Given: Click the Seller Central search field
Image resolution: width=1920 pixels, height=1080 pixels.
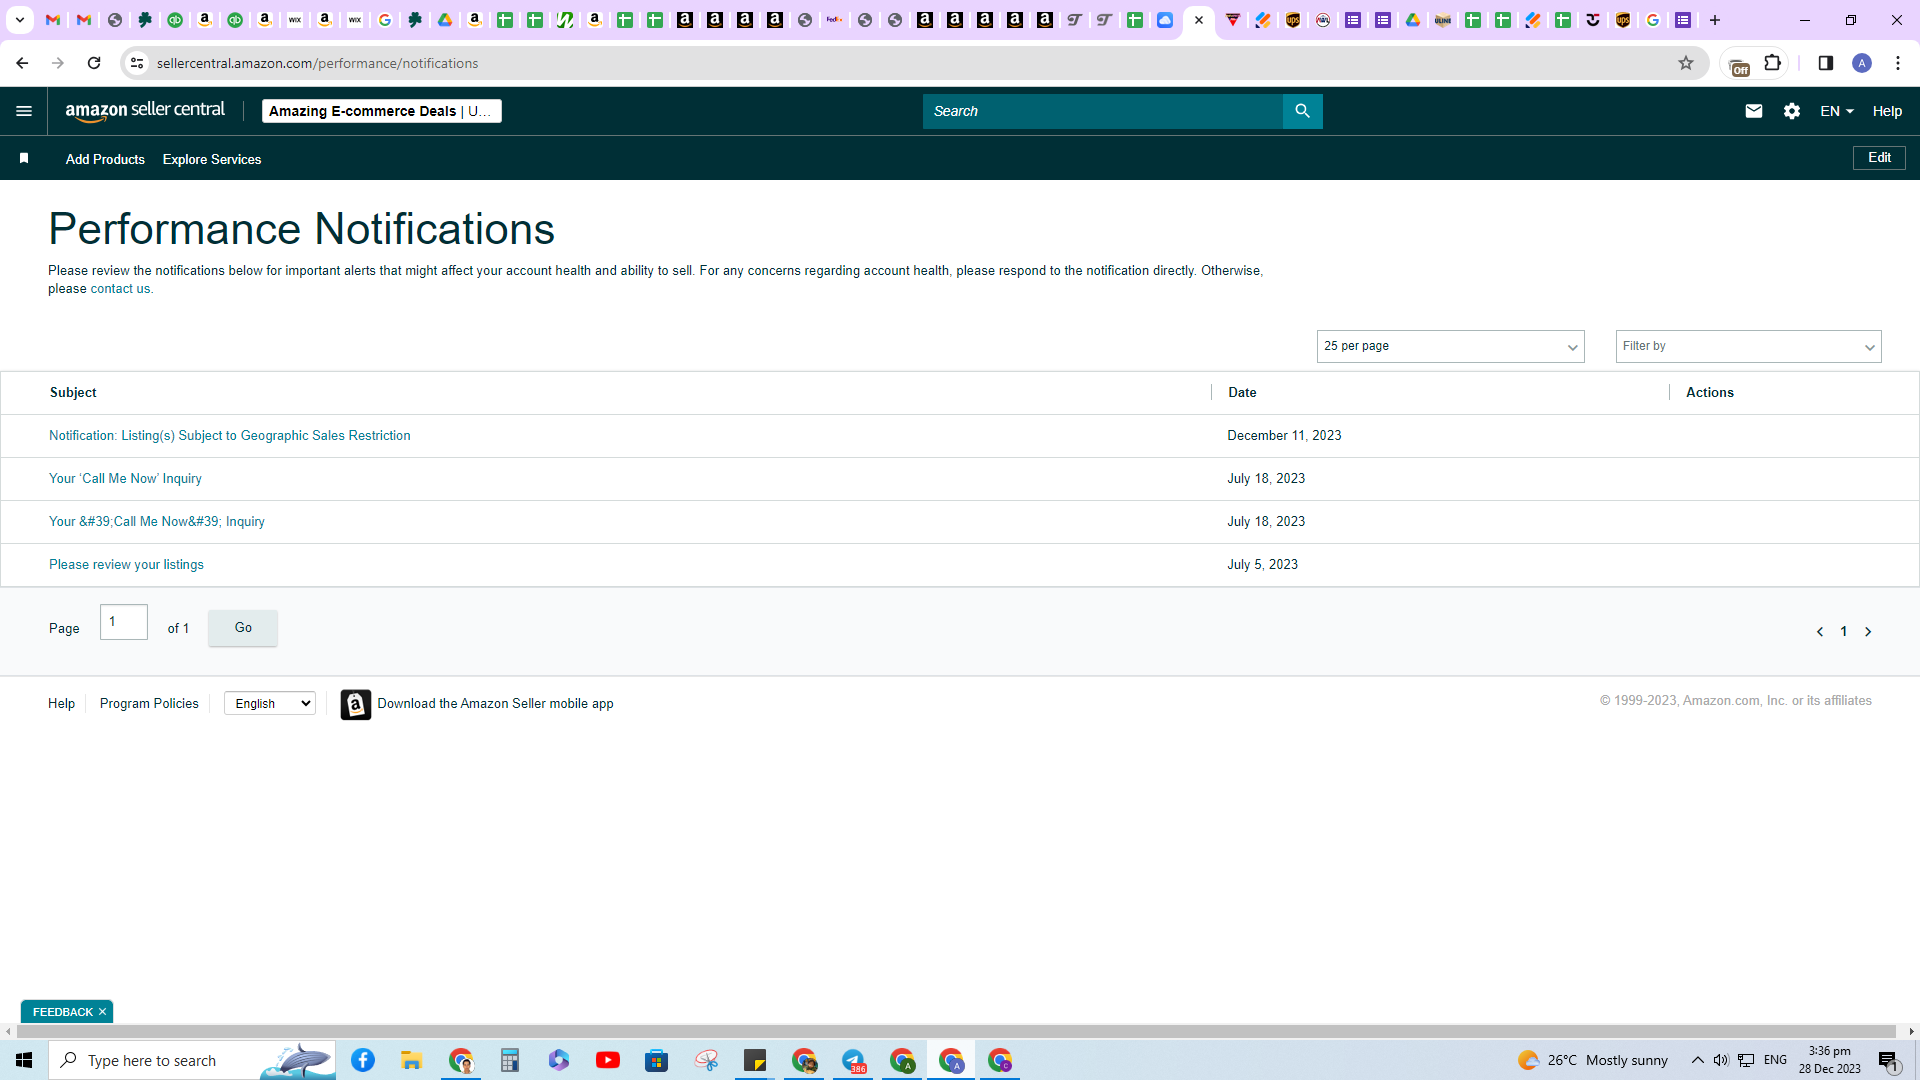Looking at the screenshot, I should (1103, 111).
